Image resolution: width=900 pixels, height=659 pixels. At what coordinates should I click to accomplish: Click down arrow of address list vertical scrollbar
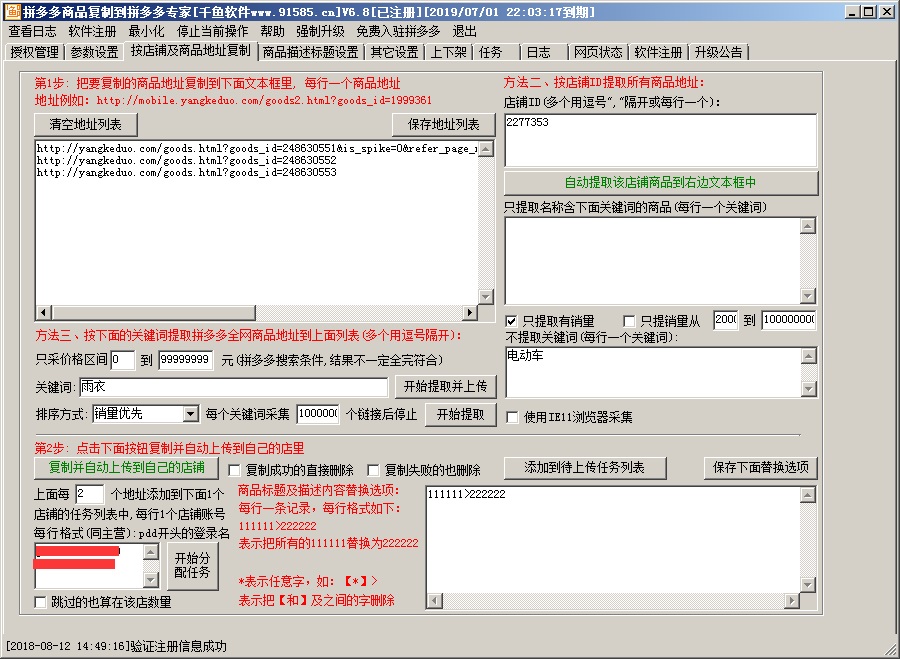486,297
